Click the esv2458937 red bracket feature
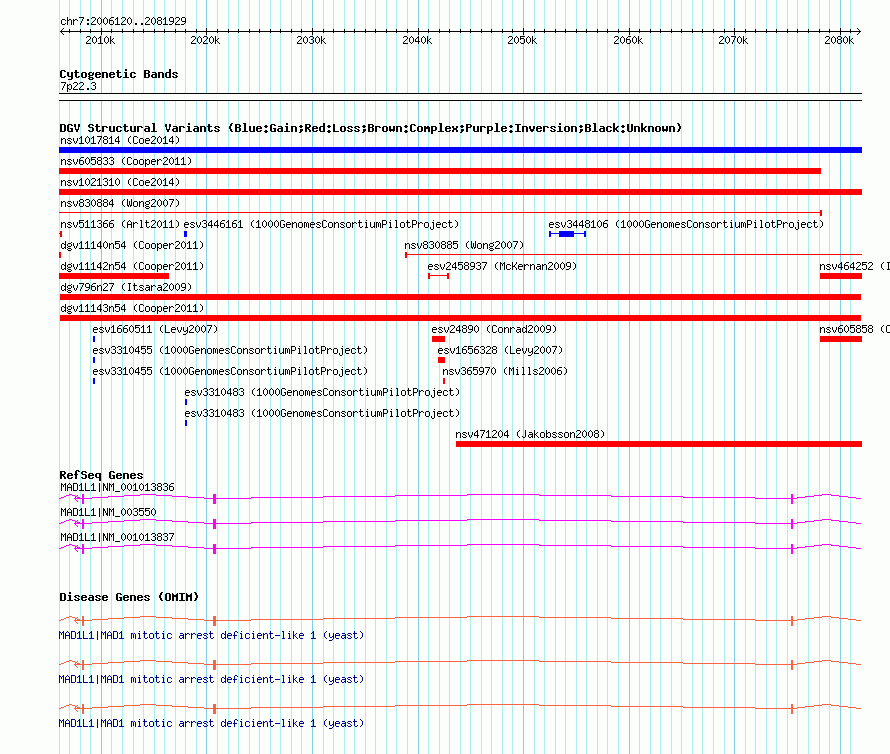This screenshot has height=754, width=890. [439, 276]
